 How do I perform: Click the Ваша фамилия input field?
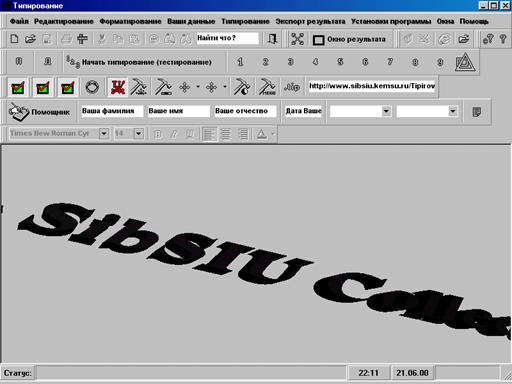pos(111,111)
